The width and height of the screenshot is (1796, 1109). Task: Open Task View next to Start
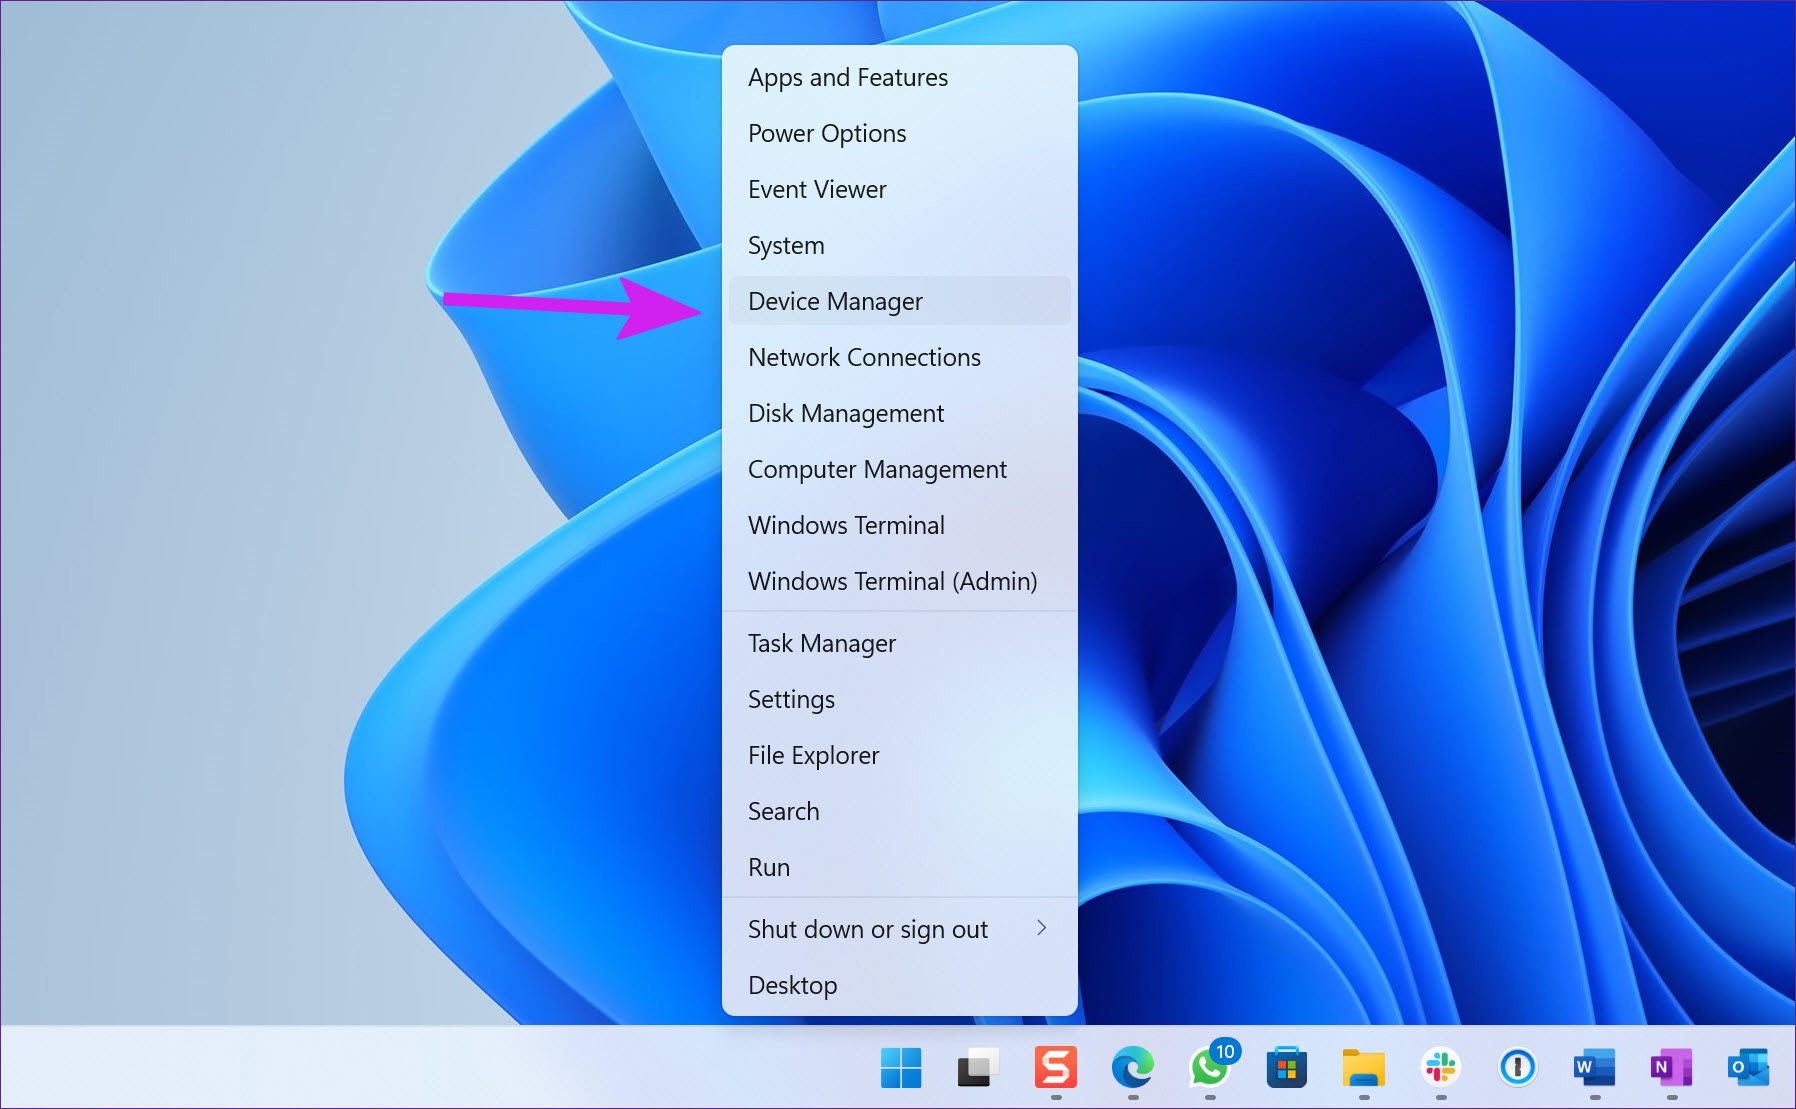[x=977, y=1068]
